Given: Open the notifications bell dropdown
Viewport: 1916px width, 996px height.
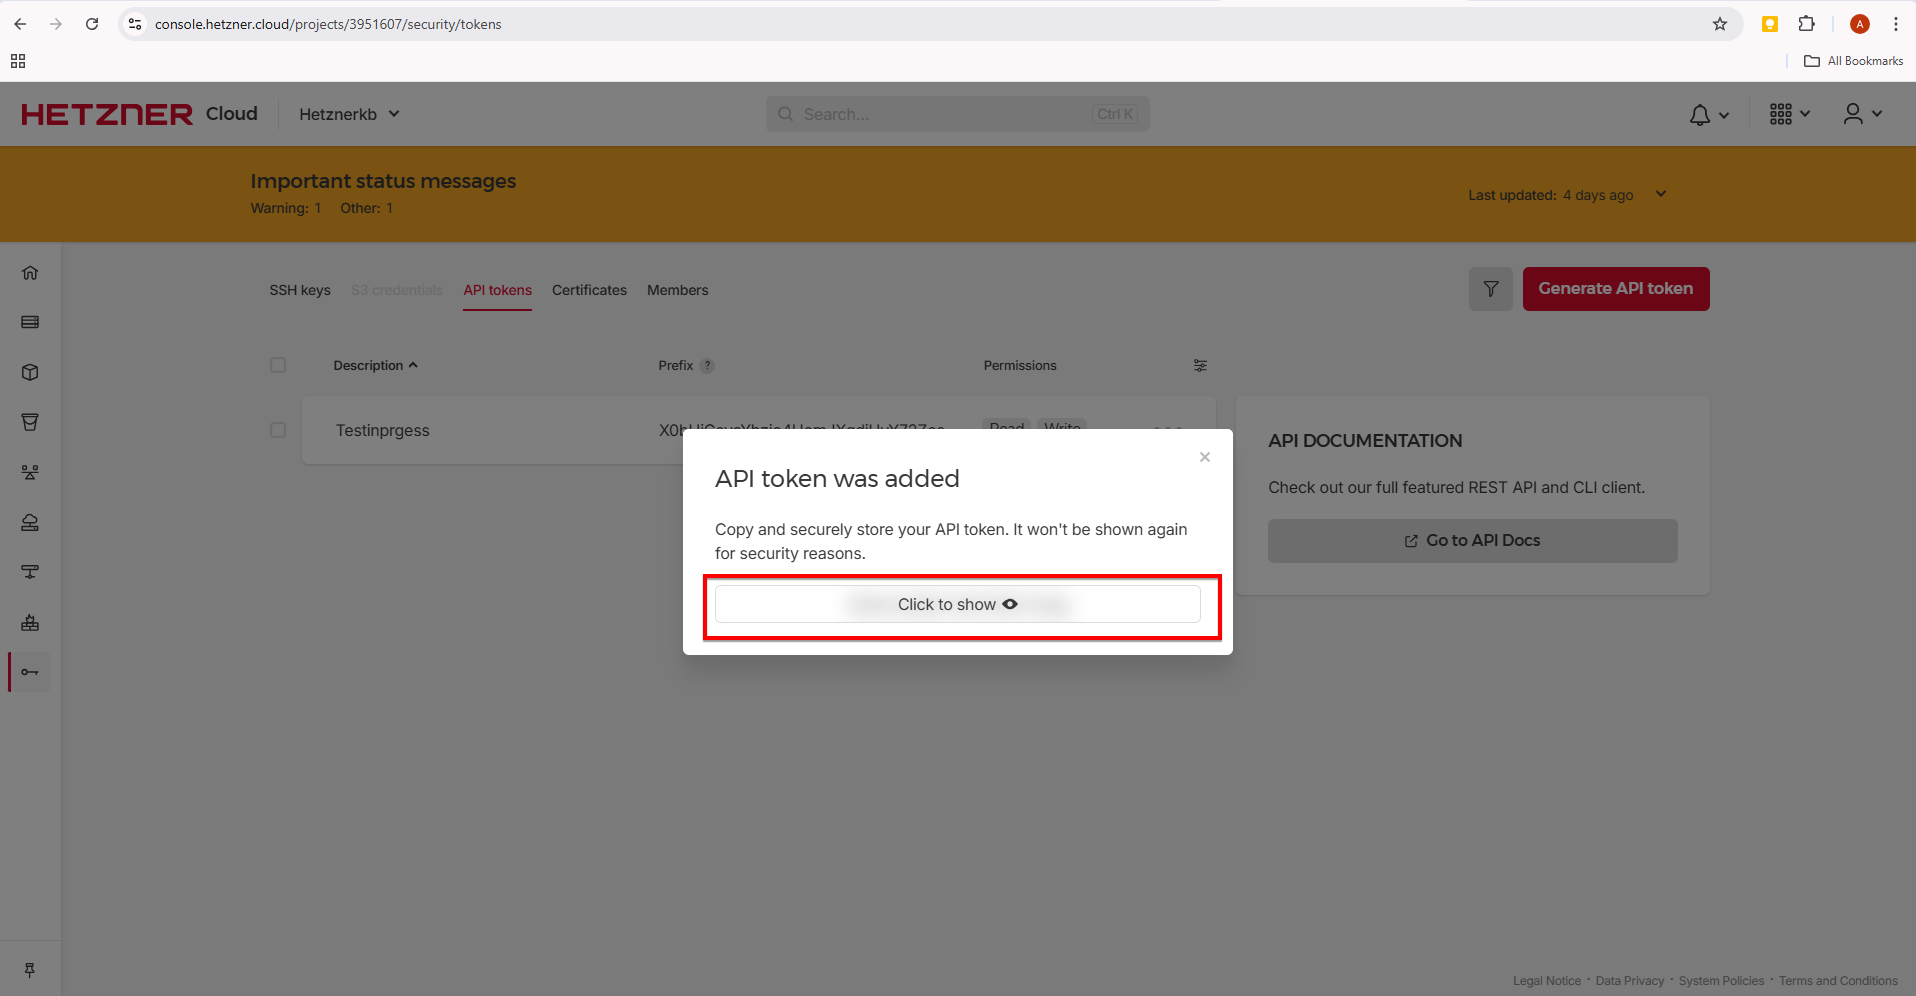Looking at the screenshot, I should click(1708, 115).
